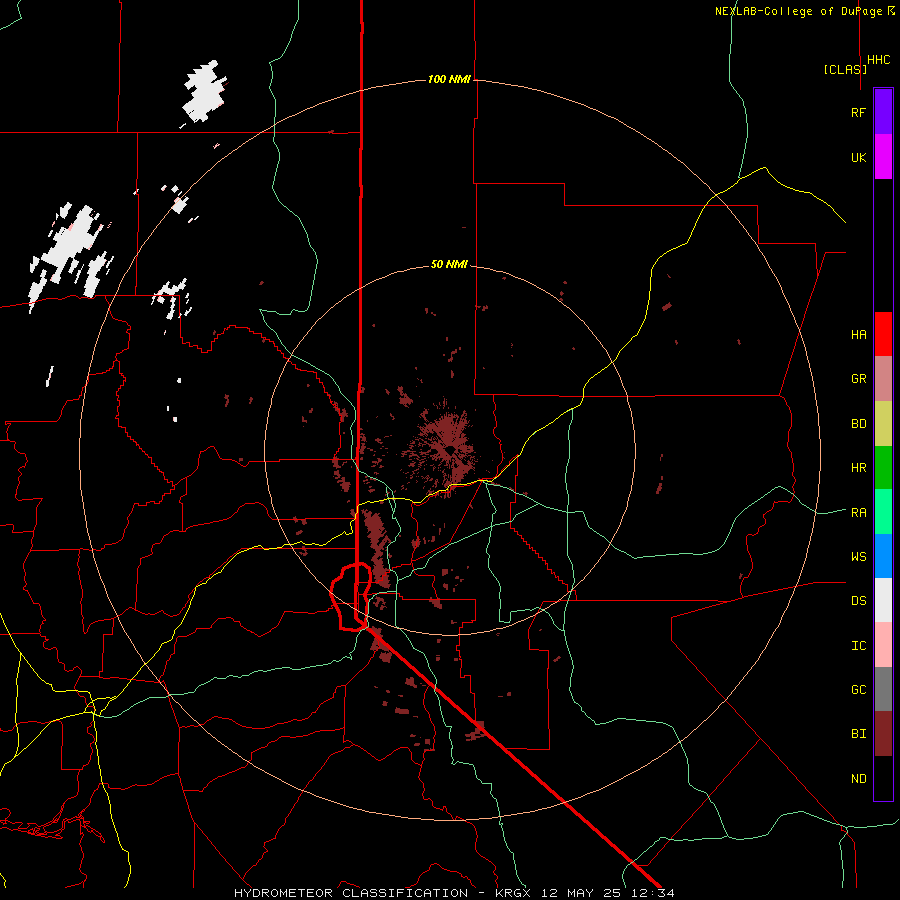Click the RF purple legend swatch
The height and width of the screenshot is (900, 900).
point(883,112)
